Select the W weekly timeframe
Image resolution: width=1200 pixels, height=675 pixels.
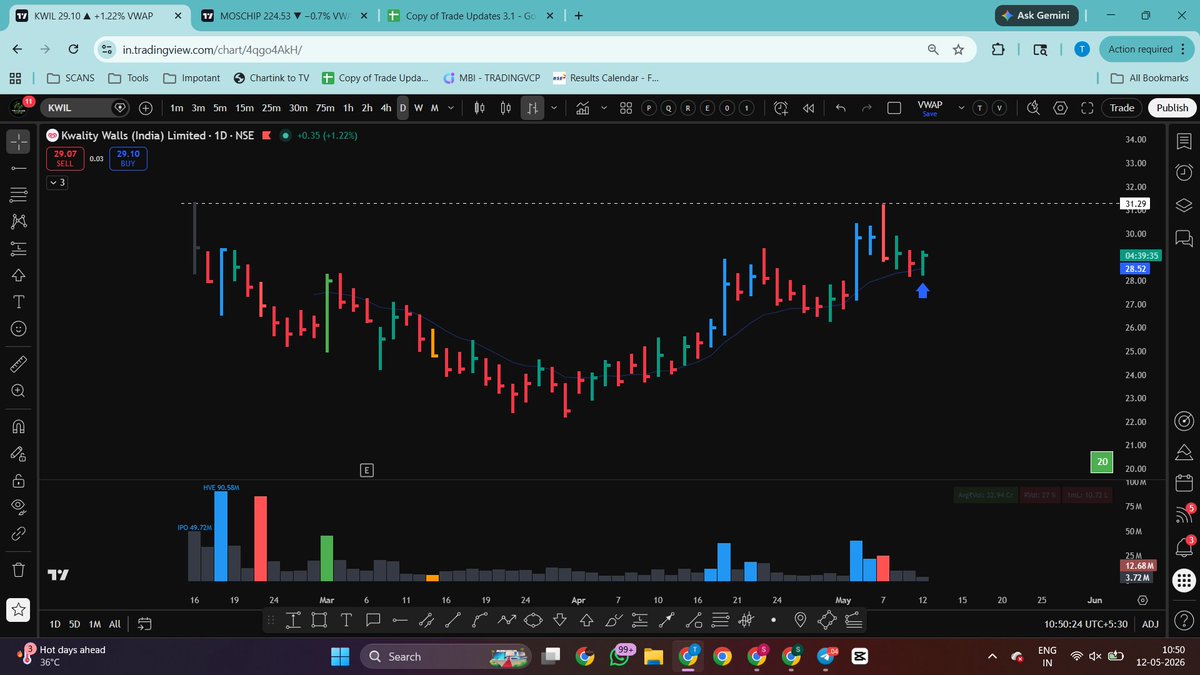pos(418,108)
